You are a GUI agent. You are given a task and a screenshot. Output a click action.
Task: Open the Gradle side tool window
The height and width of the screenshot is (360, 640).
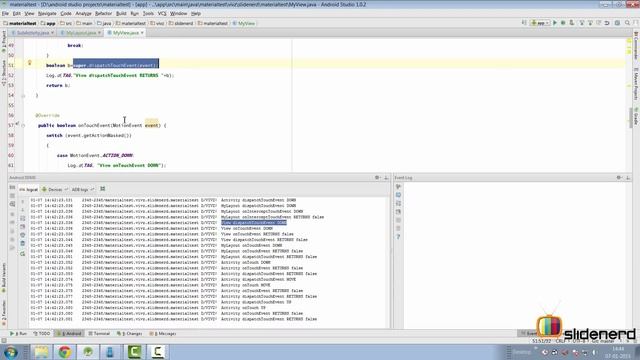click(x=636, y=116)
